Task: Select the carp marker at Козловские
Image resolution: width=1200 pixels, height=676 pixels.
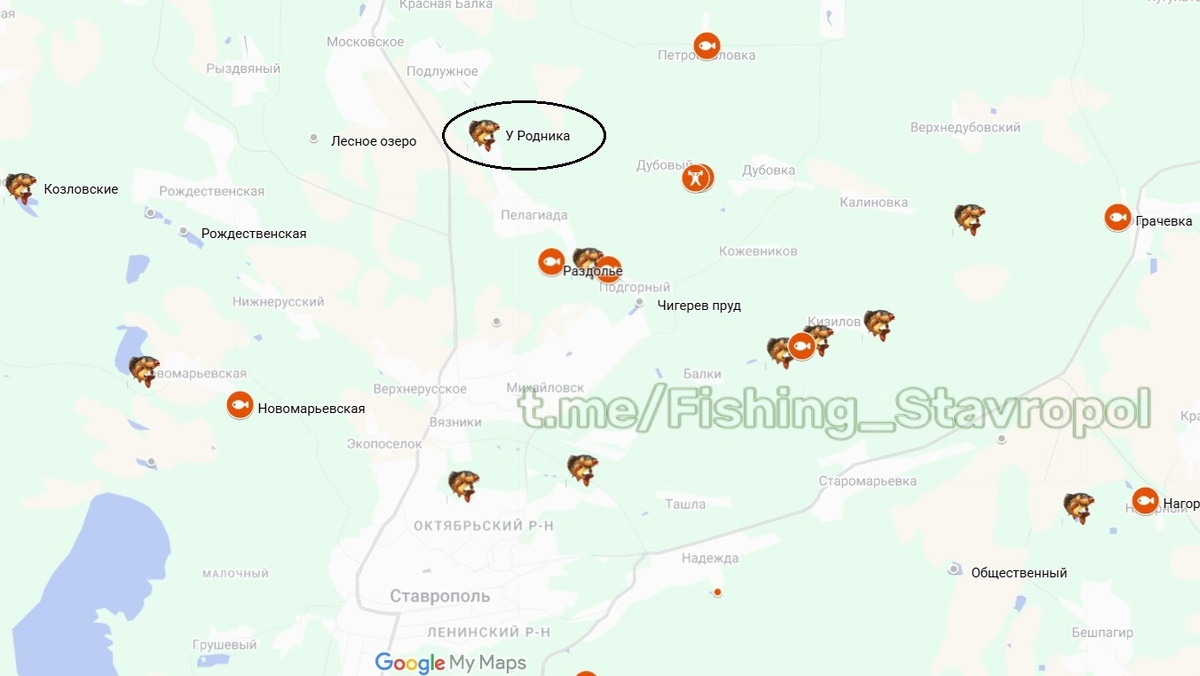Action: (21, 188)
